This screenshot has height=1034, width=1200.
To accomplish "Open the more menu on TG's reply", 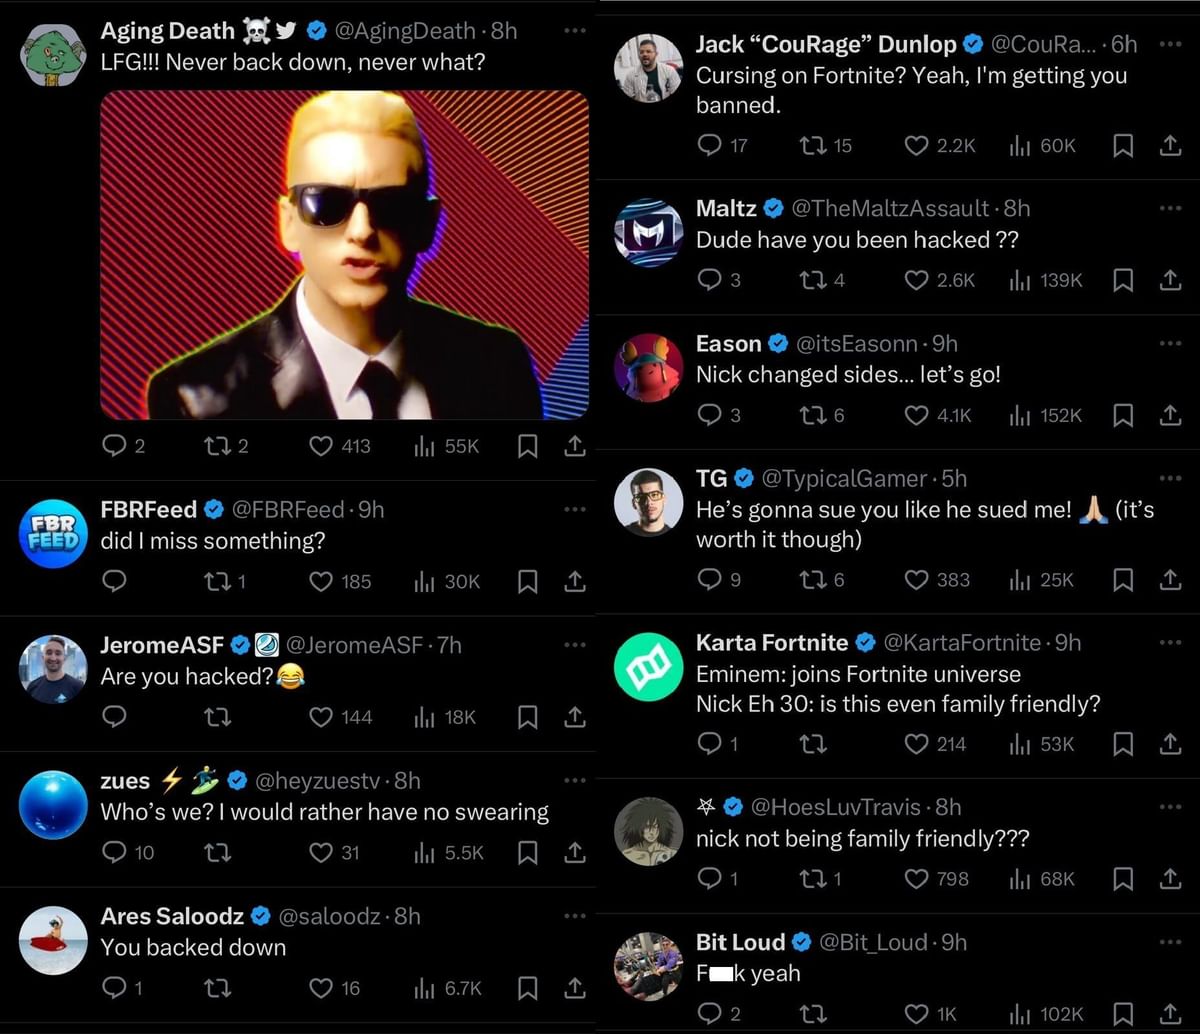I will point(1170,479).
